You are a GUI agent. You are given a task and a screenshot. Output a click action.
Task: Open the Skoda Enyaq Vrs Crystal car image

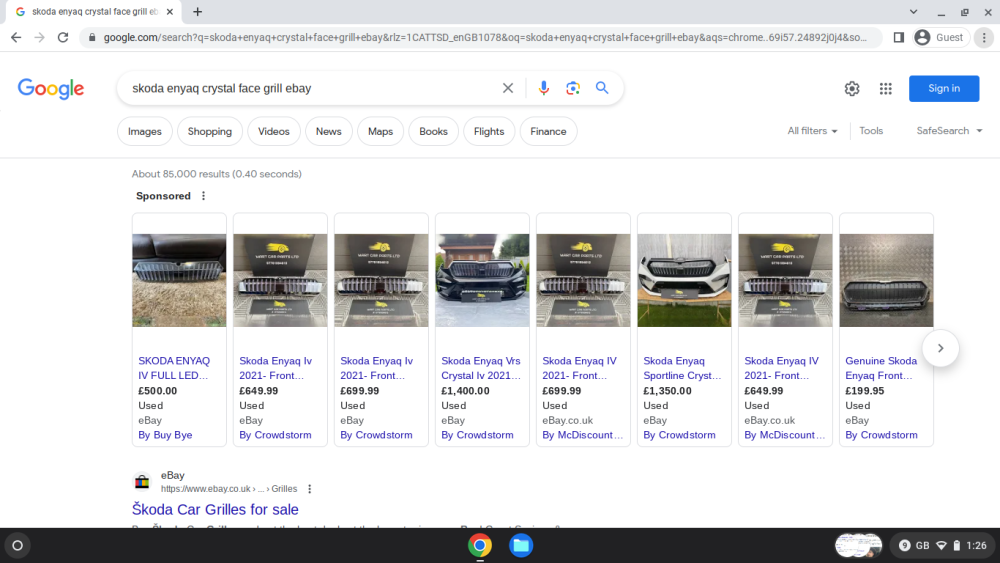tap(482, 281)
